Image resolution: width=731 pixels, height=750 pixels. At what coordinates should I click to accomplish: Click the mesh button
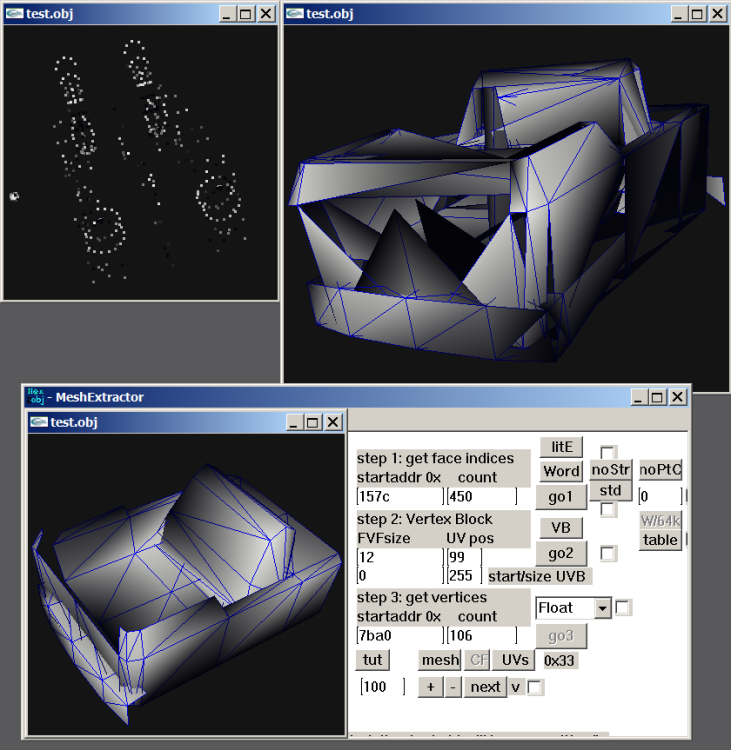coord(440,660)
